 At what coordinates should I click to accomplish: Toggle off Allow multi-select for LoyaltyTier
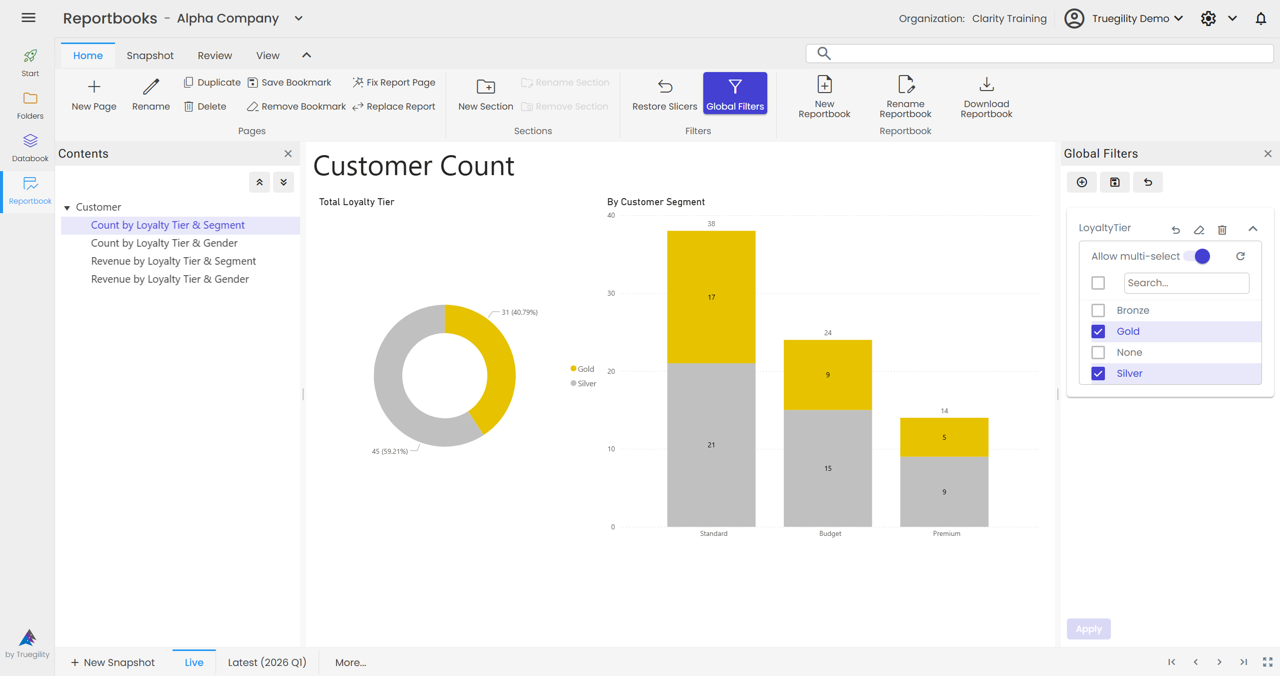[1202, 256]
